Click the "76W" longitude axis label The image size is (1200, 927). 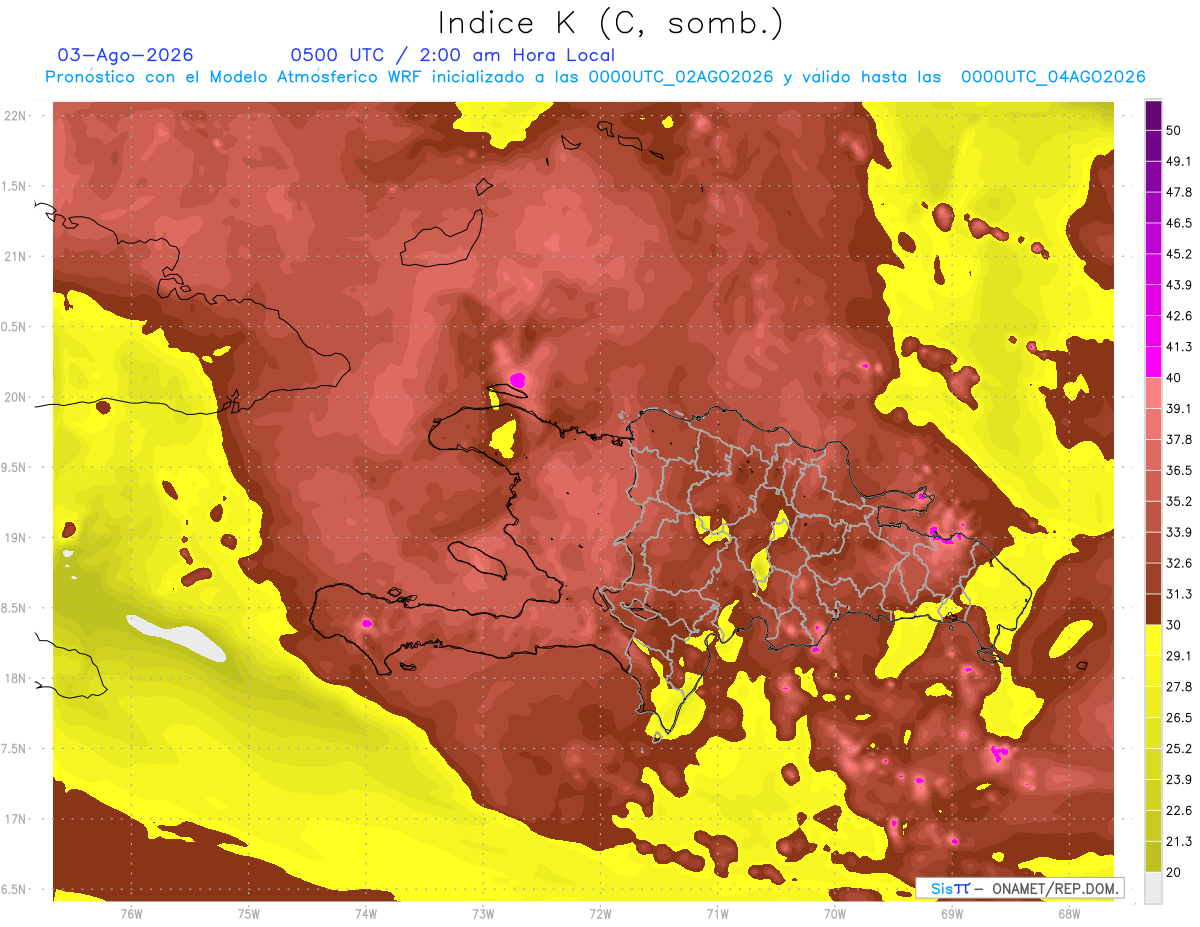tap(131, 914)
